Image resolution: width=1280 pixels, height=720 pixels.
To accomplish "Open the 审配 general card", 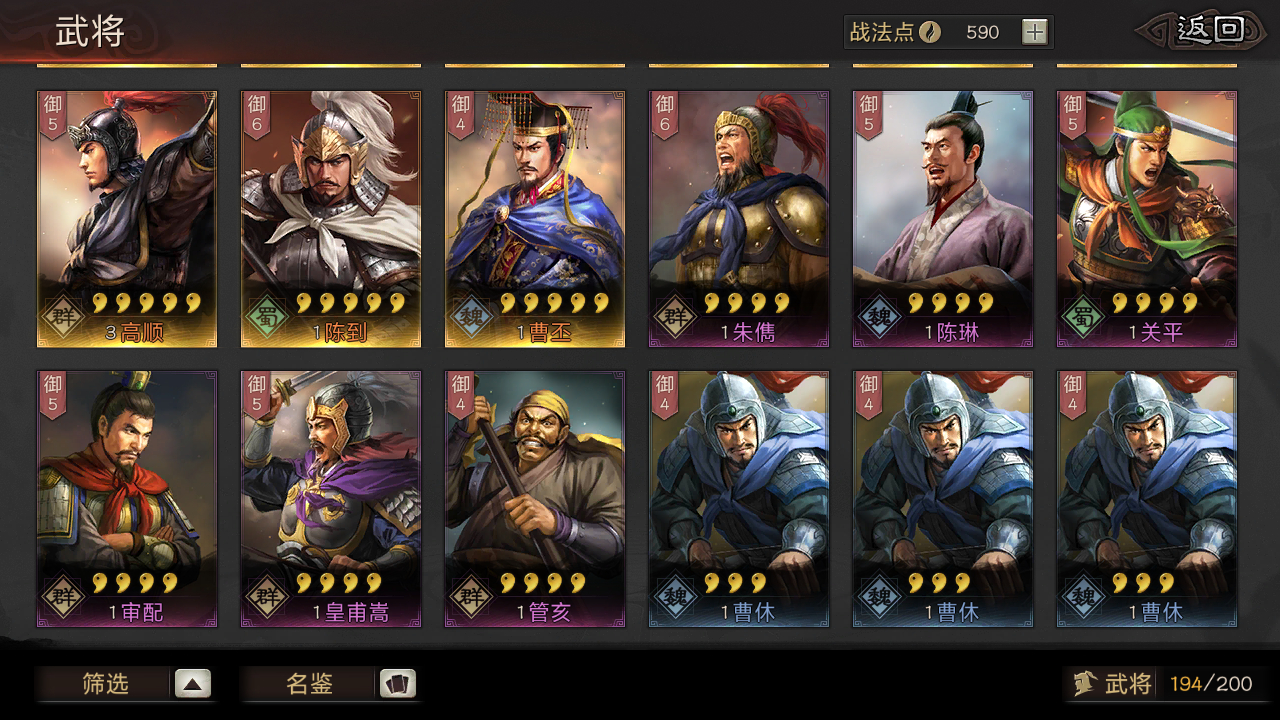I will coord(127,499).
